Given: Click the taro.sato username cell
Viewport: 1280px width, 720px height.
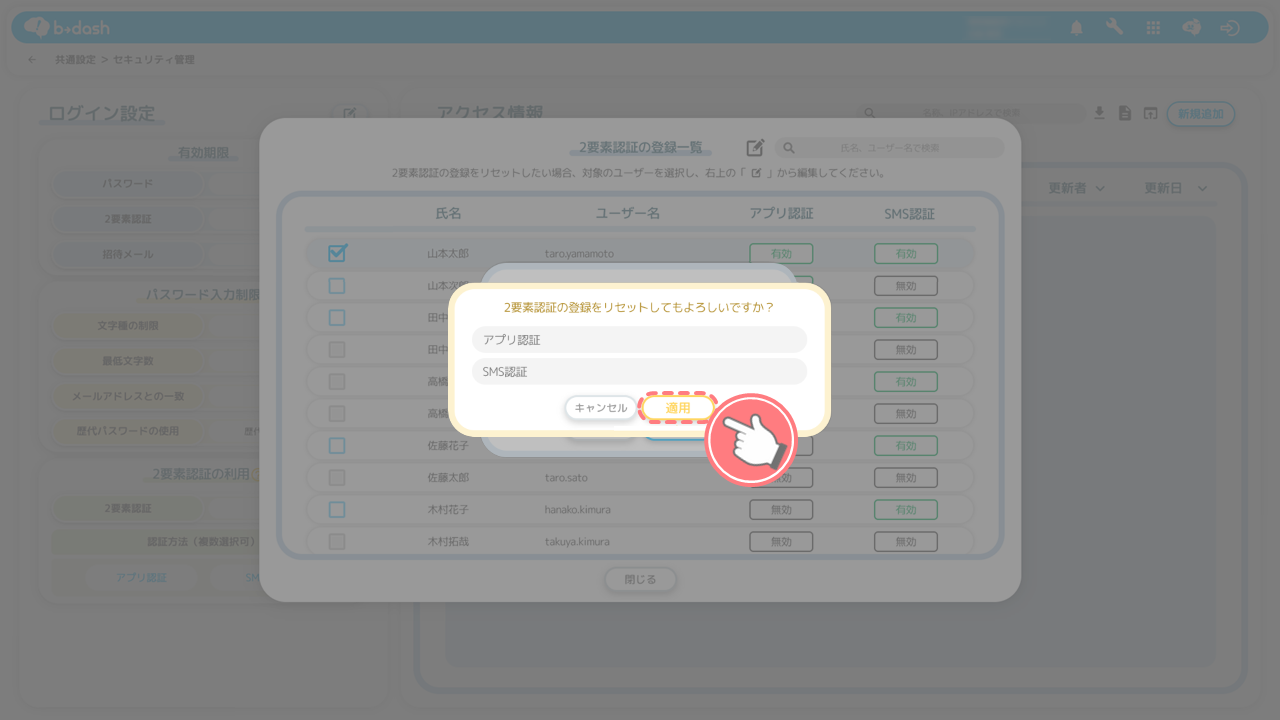Looking at the screenshot, I should [x=566, y=477].
